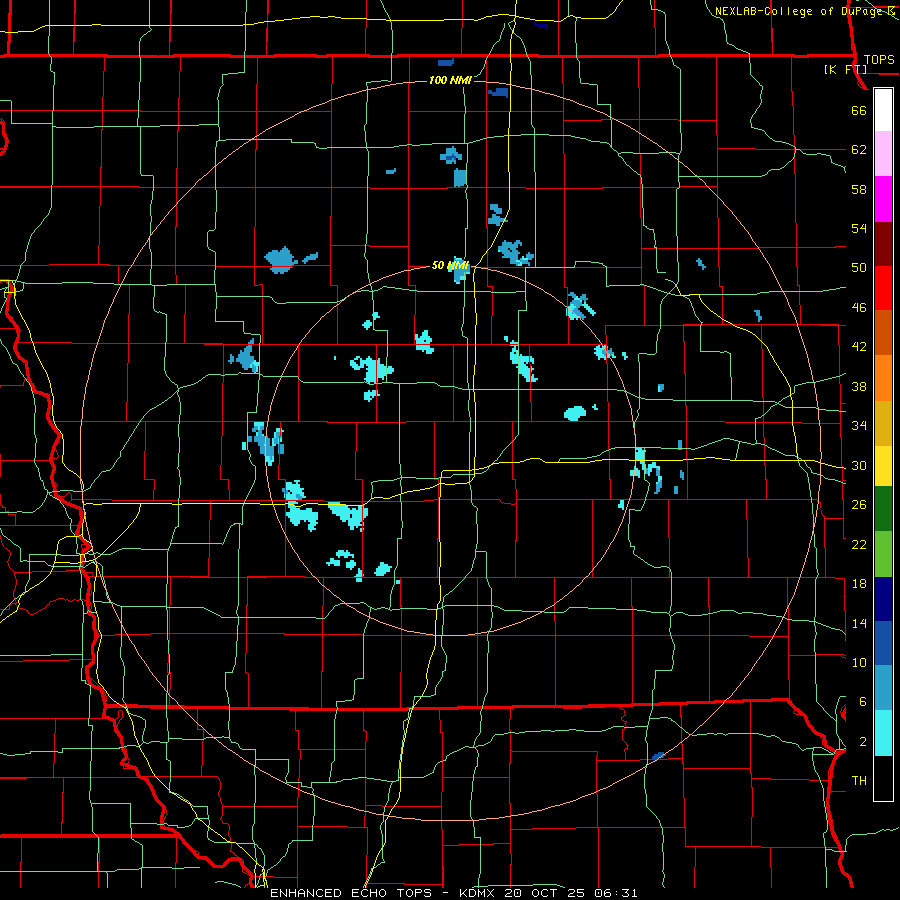The height and width of the screenshot is (900, 900).
Task: Click the "50 NMI" range ring label
Action: tap(451, 266)
